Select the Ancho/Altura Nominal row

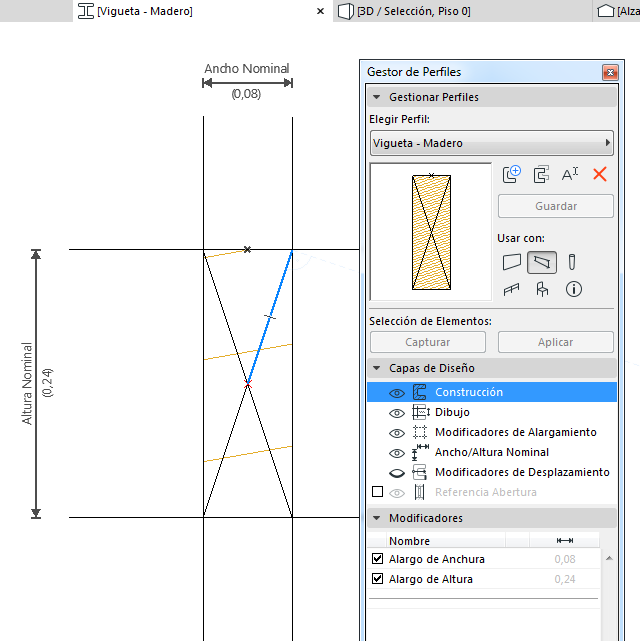pyautogui.click(x=492, y=452)
